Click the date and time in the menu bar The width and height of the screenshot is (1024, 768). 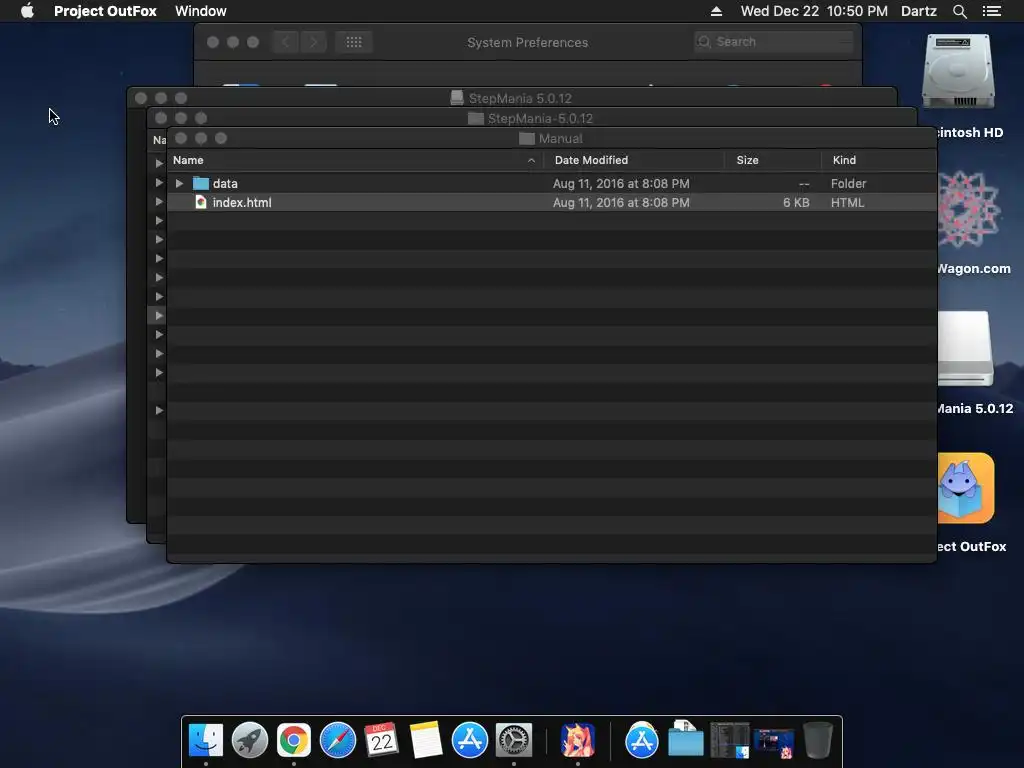(814, 11)
